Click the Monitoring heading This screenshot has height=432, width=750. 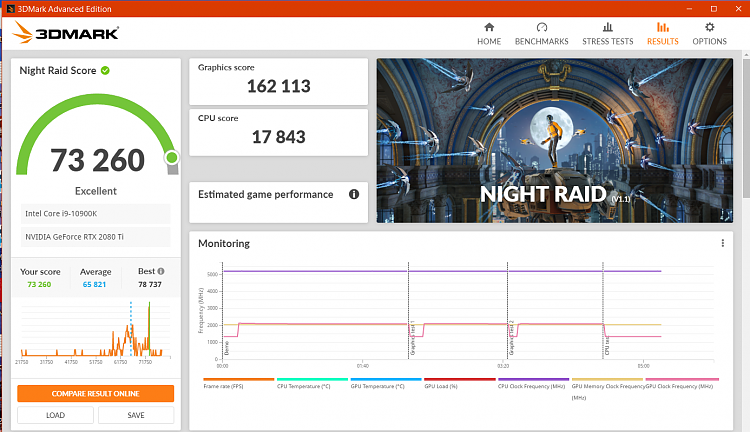coord(224,244)
